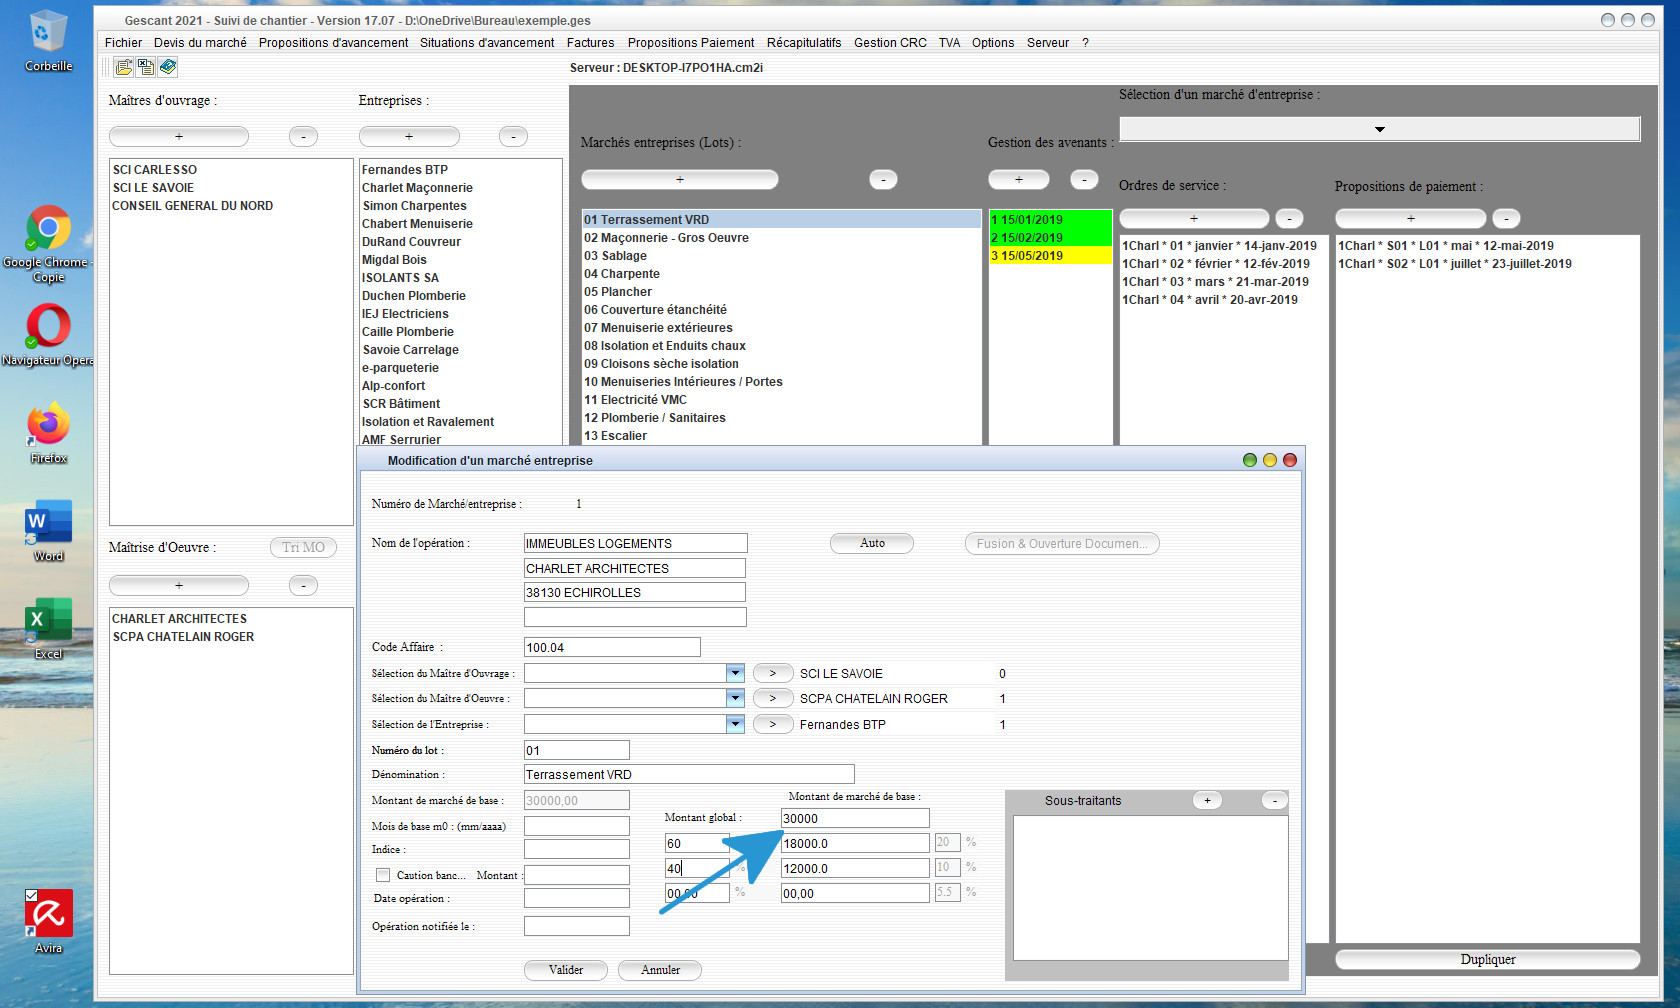
Task: Click the Valider button
Action: pyautogui.click(x=566, y=970)
